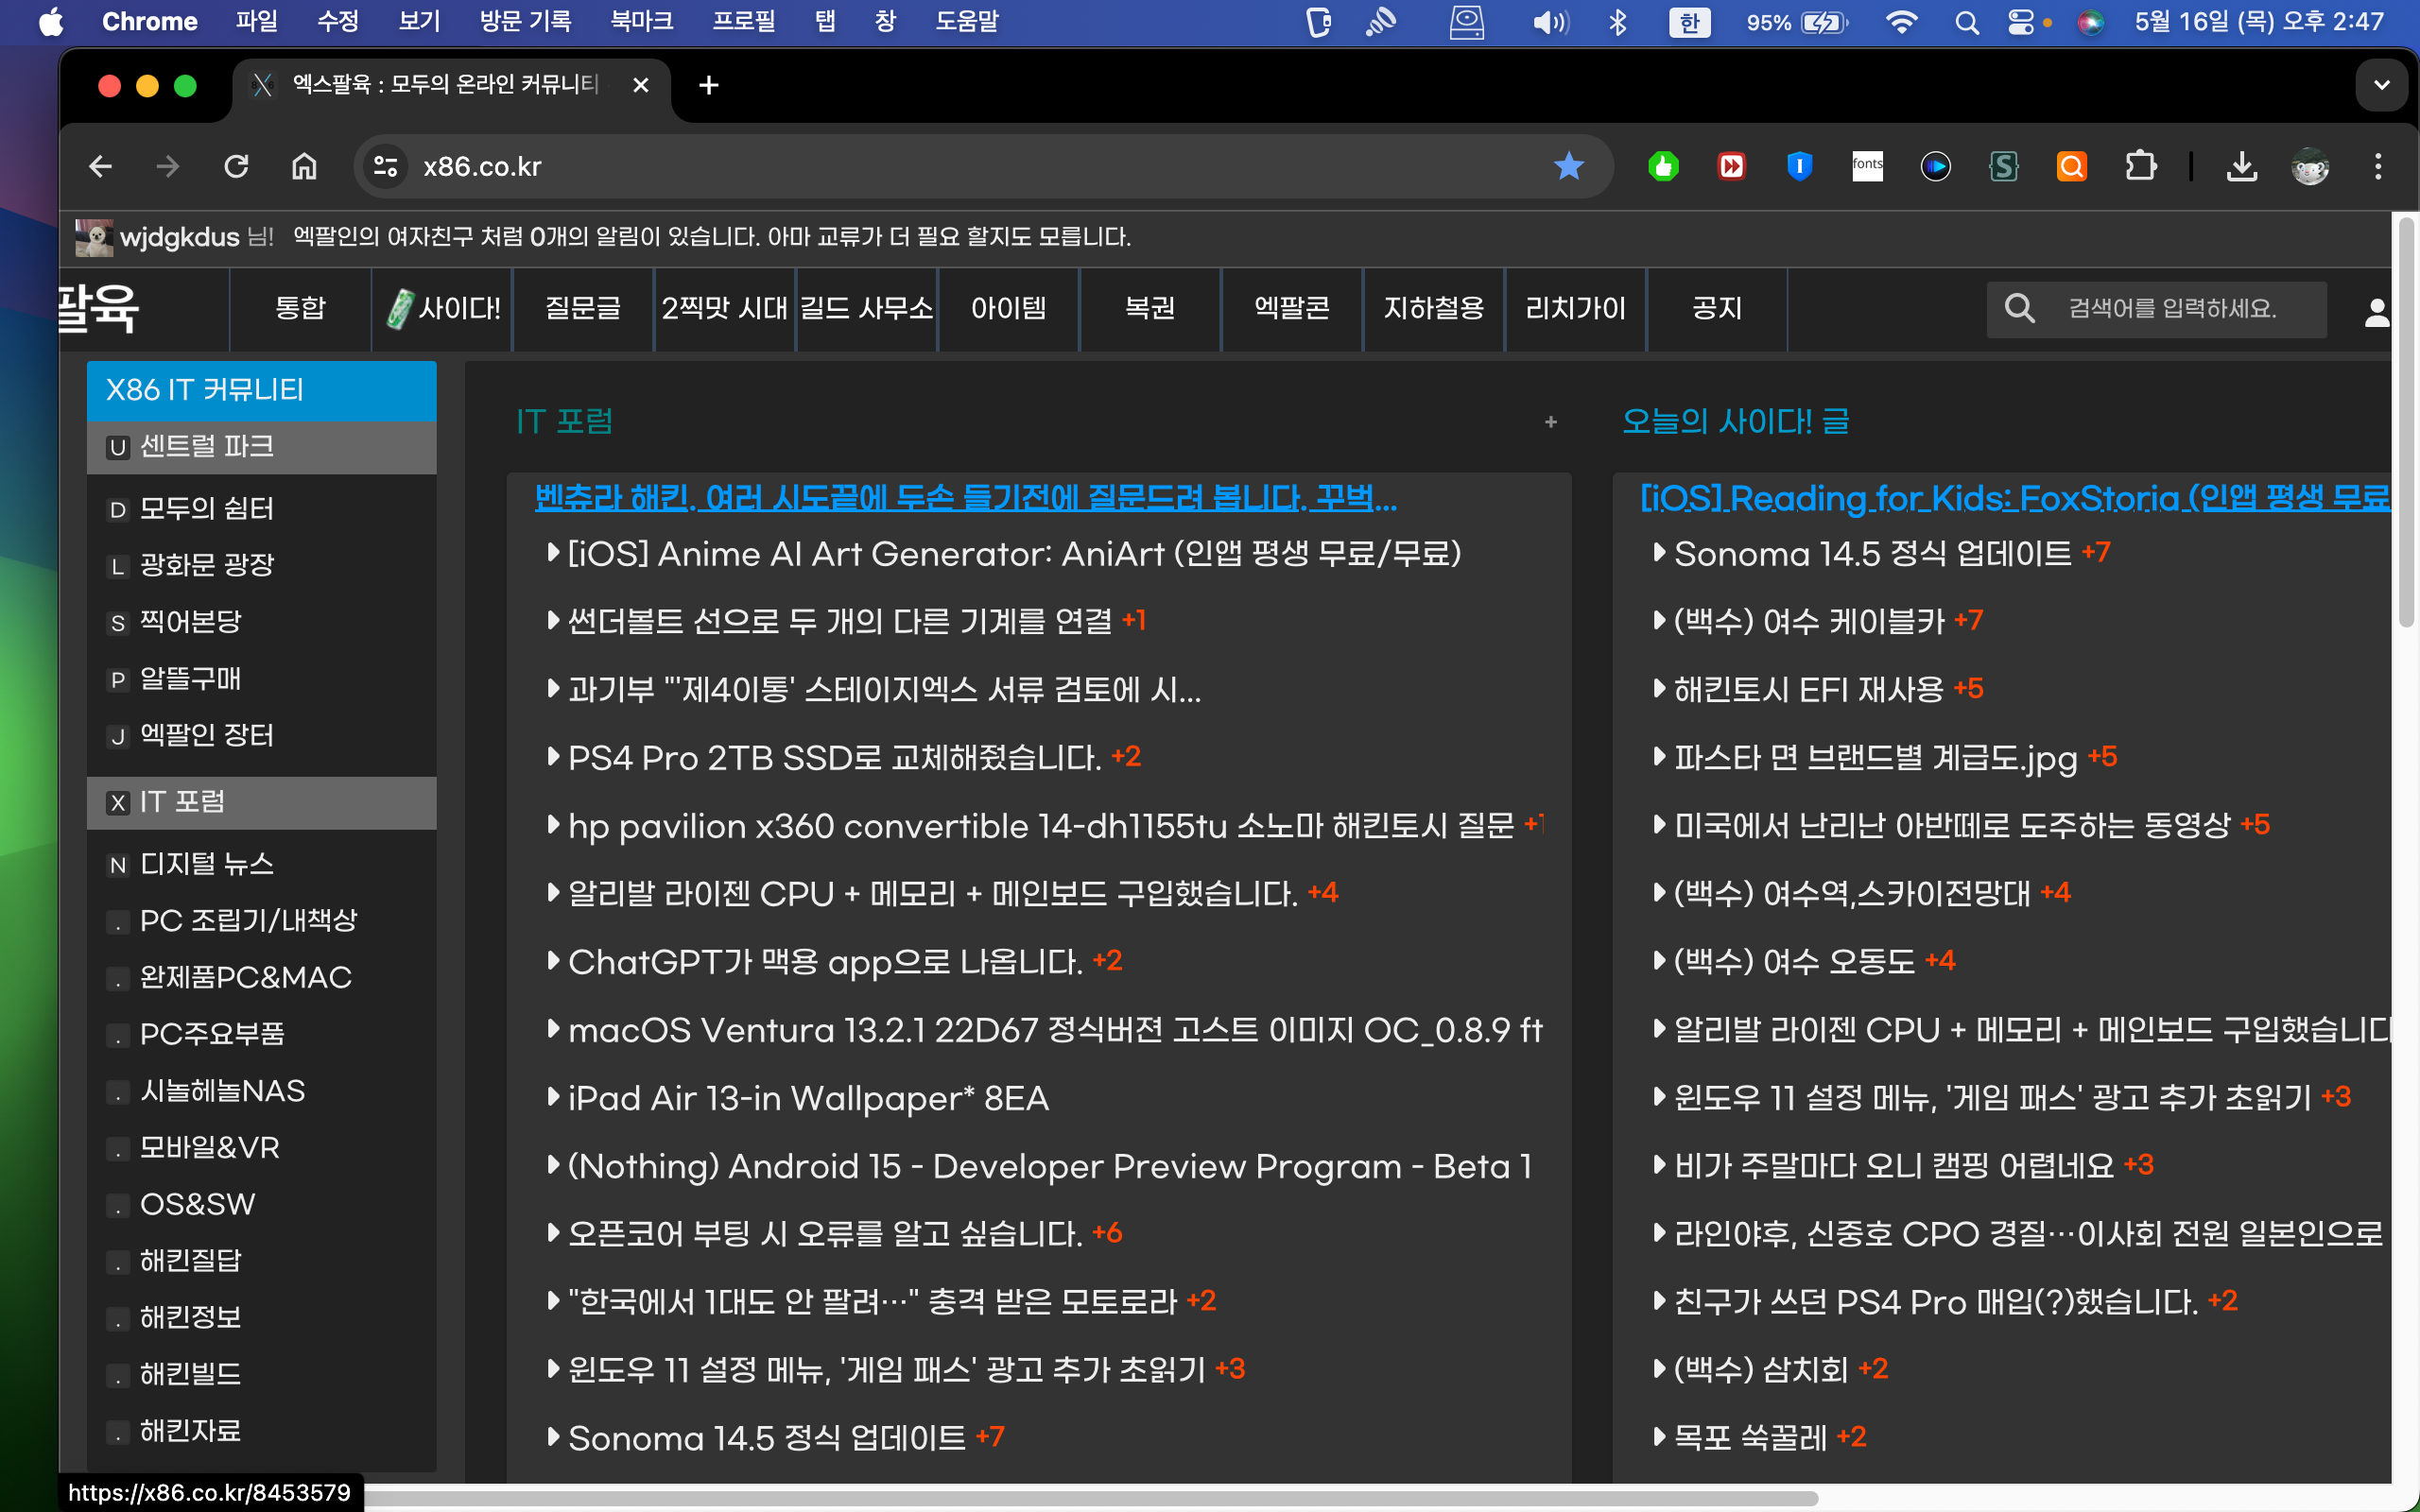Open the 엑팔콘 nav tab

tap(1292, 308)
